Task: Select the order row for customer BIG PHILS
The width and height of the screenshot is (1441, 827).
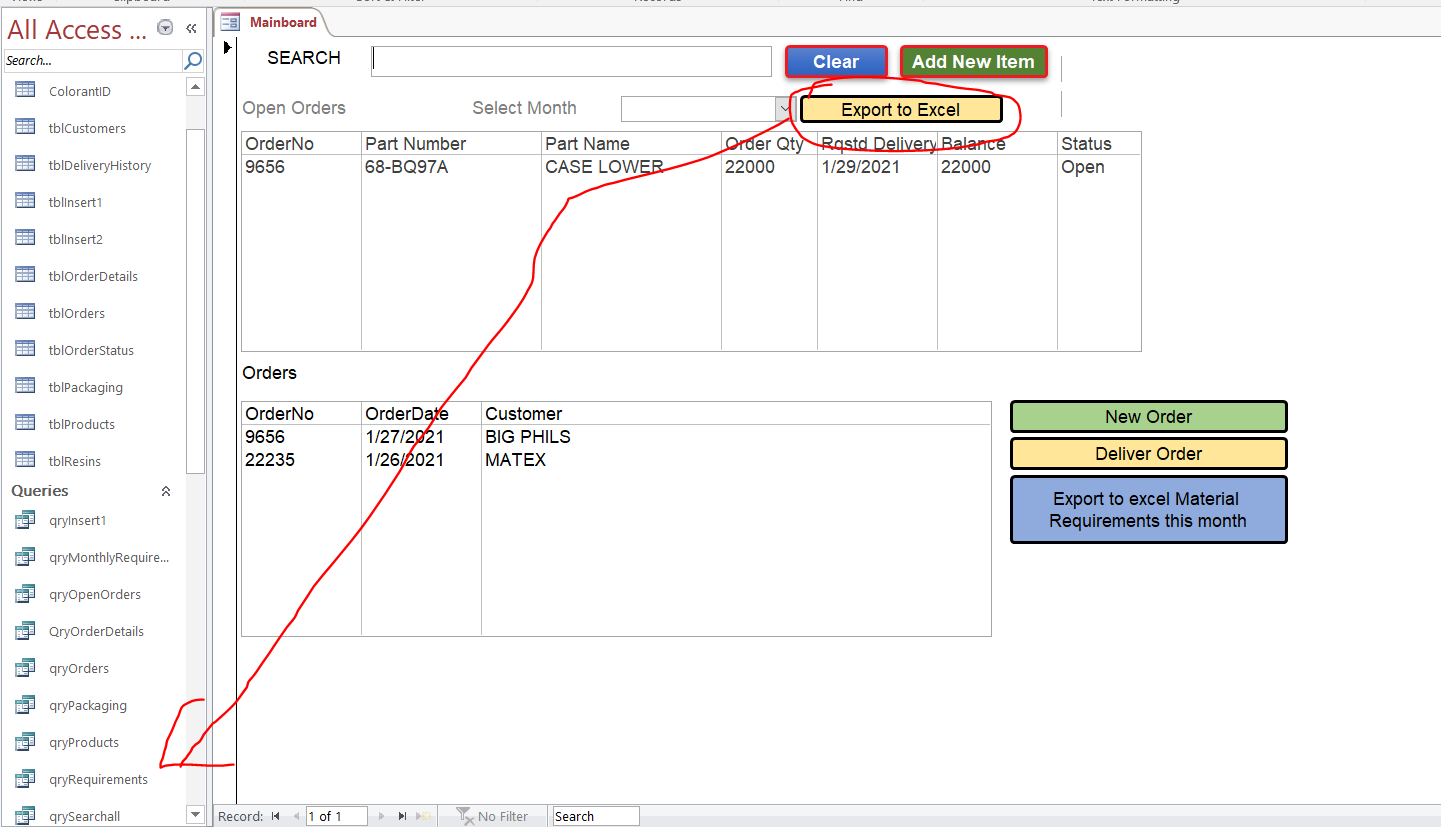Action: click(x=616, y=437)
